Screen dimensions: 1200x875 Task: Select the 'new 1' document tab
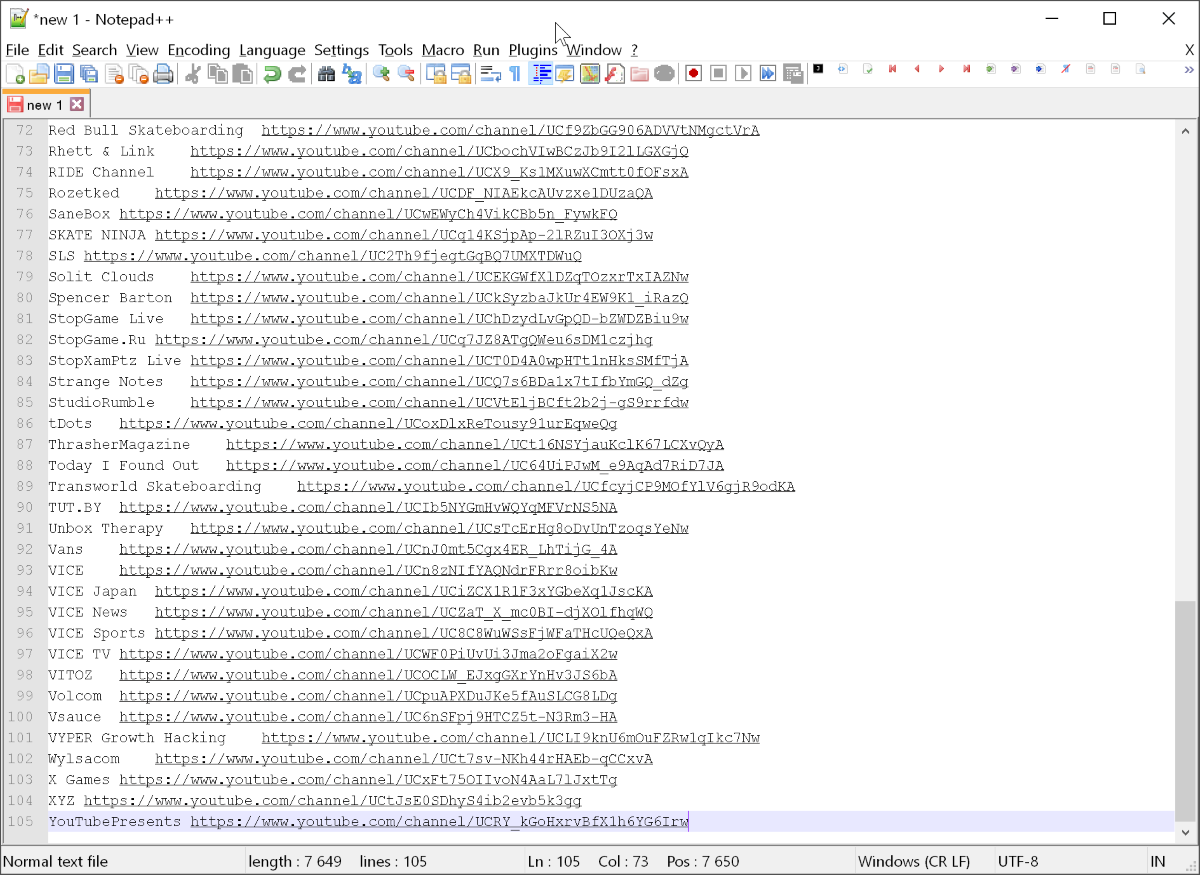coord(46,104)
